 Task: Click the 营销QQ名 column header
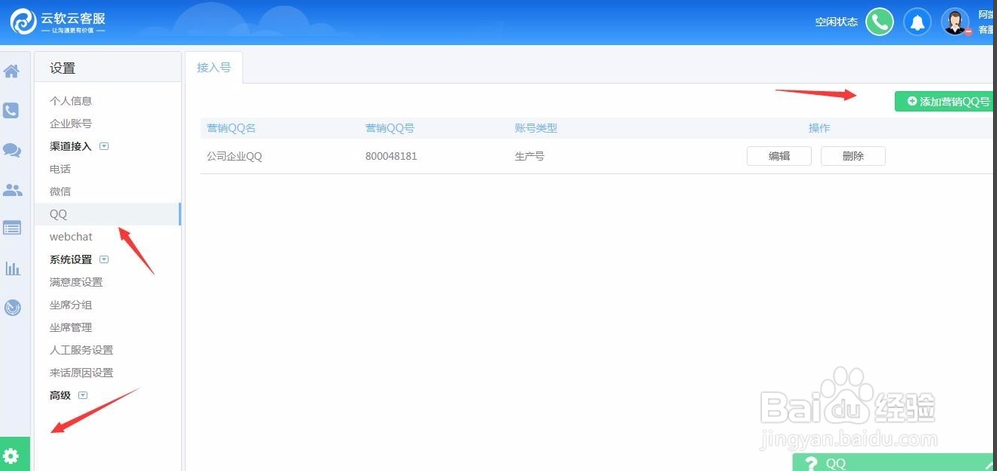point(231,128)
